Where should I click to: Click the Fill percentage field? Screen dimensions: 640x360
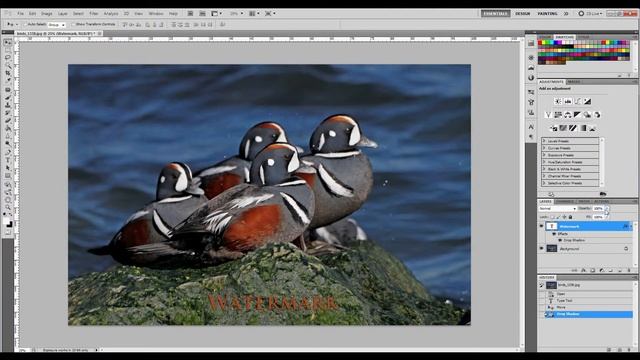point(598,217)
